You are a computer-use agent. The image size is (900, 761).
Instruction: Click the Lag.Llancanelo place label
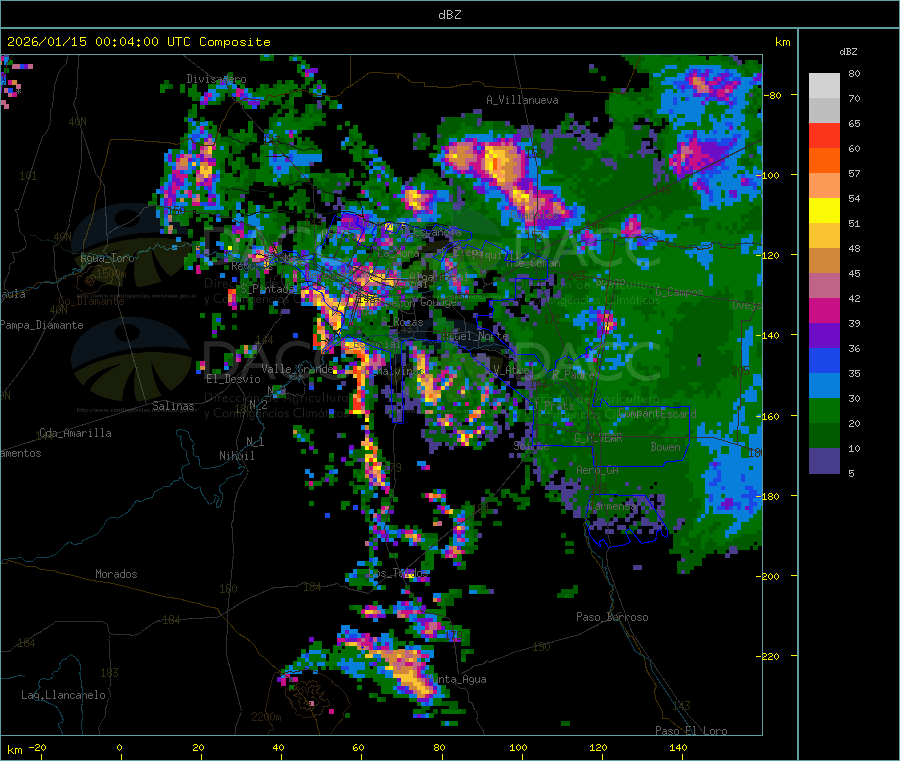tap(63, 695)
